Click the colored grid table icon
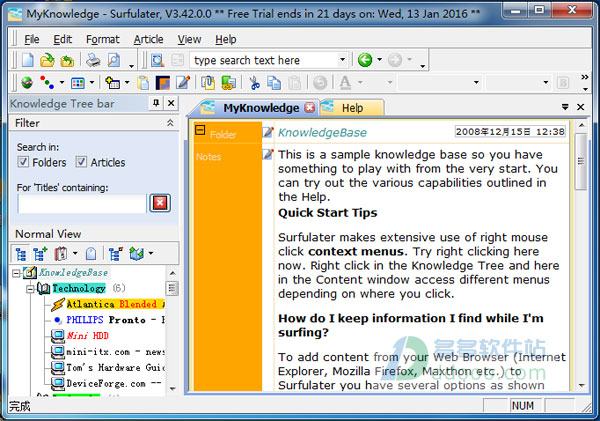Screen dimensions: 600x421 click(78, 83)
